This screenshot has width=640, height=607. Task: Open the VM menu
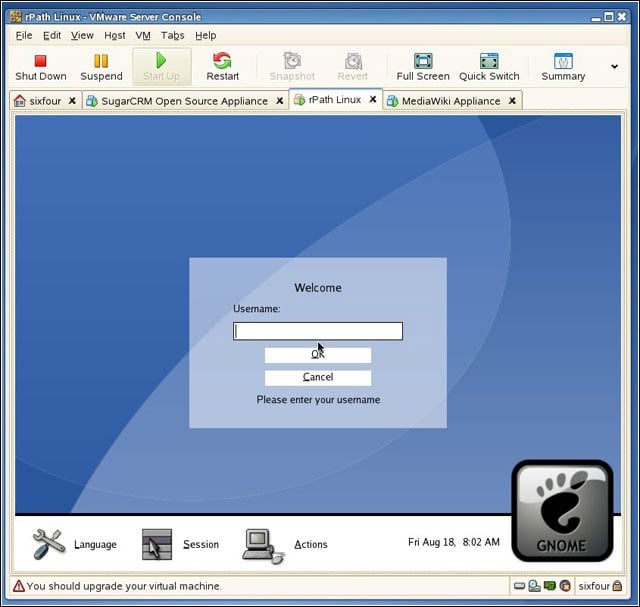pos(143,36)
